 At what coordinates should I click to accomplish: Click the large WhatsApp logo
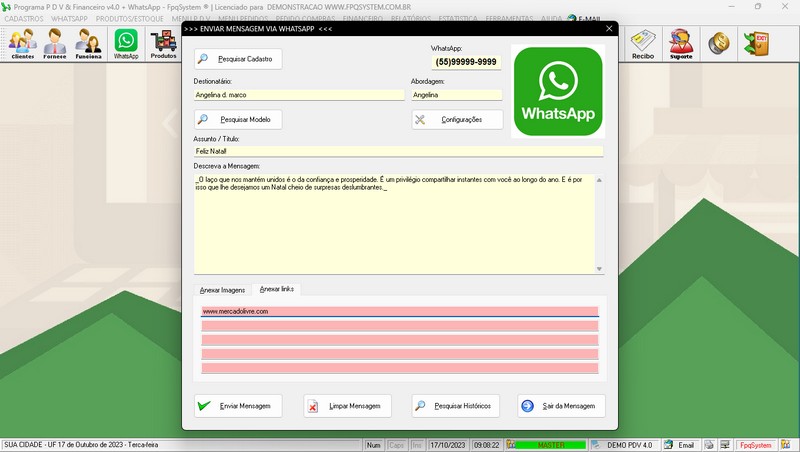click(x=557, y=91)
